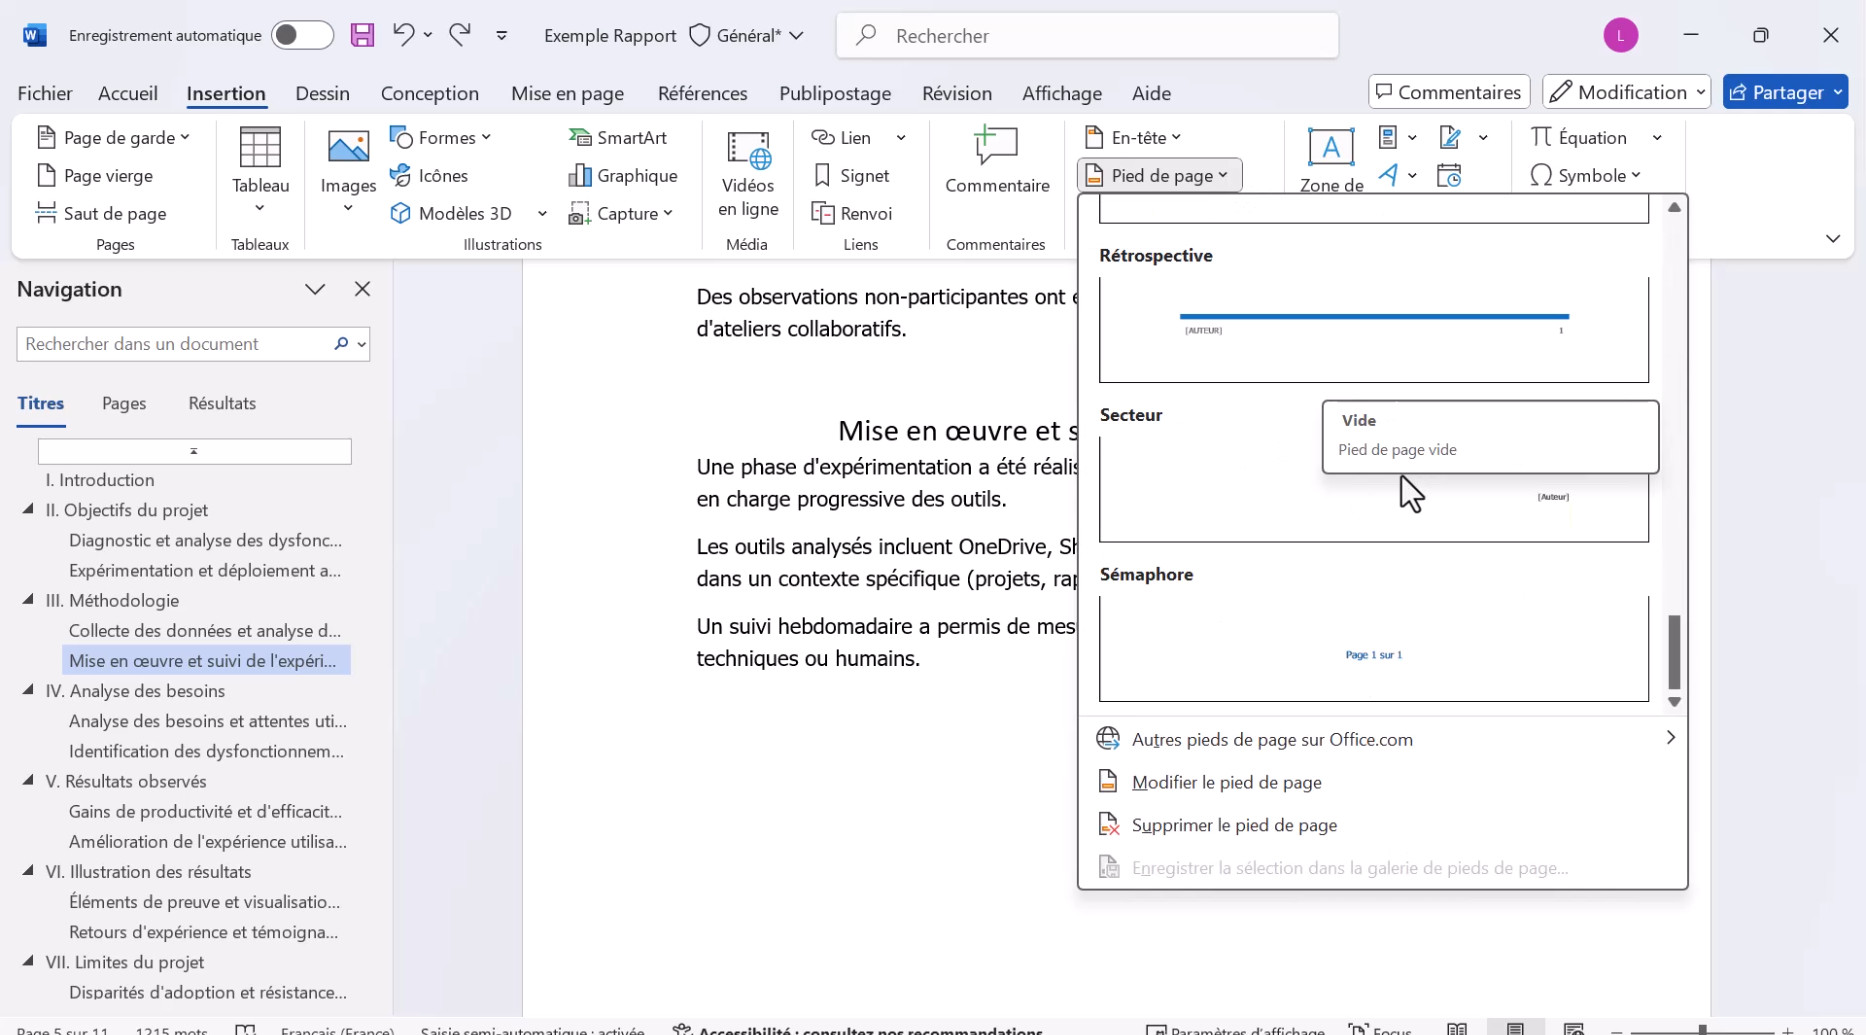This screenshot has height=1035, width=1866.
Task: Close the Navigation pane
Action: tap(362, 289)
